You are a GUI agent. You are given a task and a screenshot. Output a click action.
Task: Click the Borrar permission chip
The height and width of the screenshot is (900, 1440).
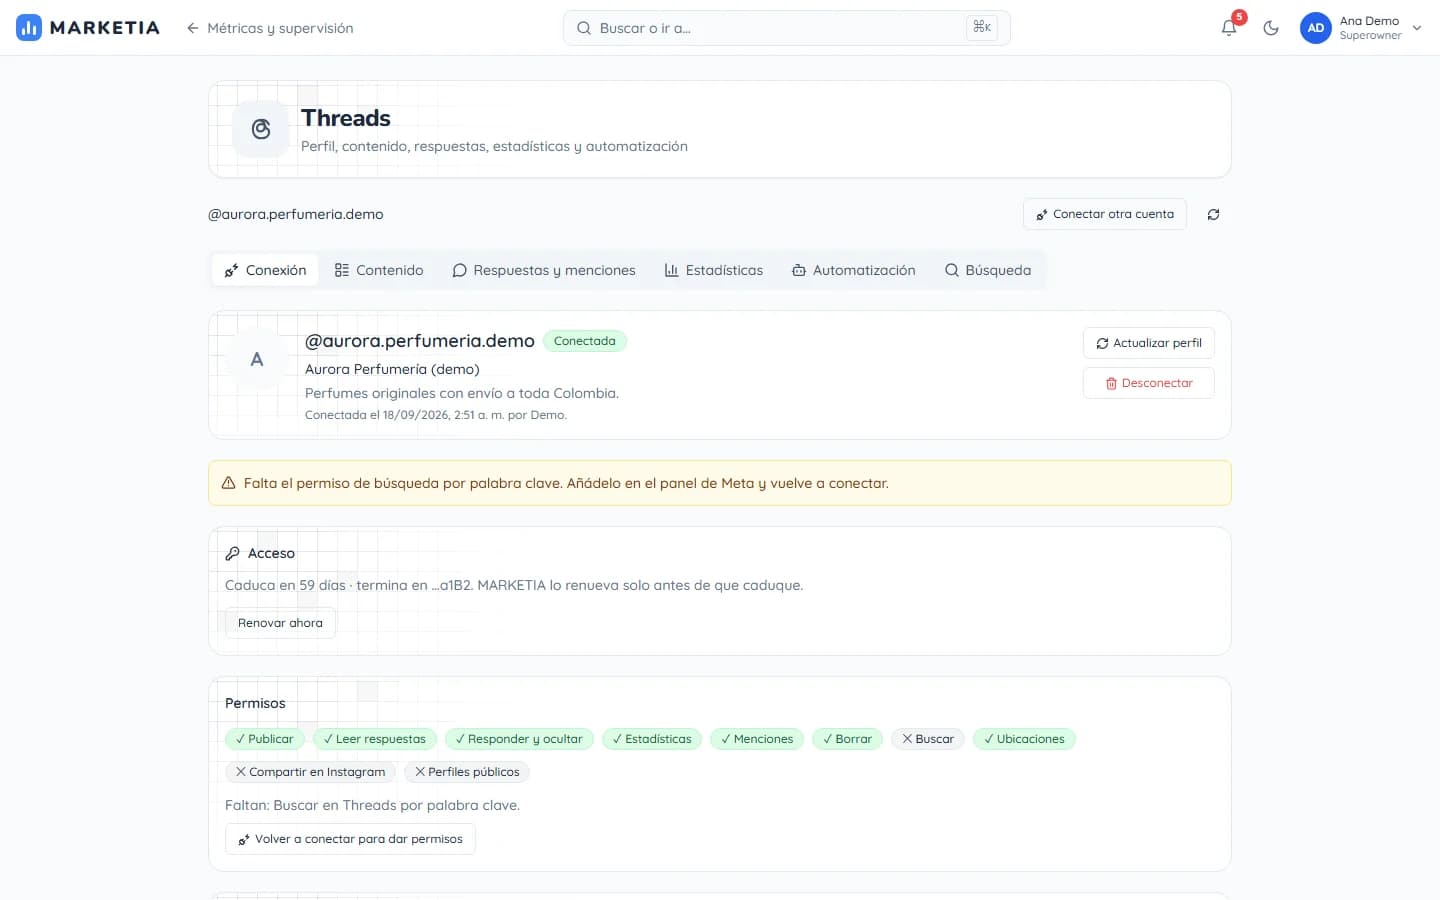[847, 739]
